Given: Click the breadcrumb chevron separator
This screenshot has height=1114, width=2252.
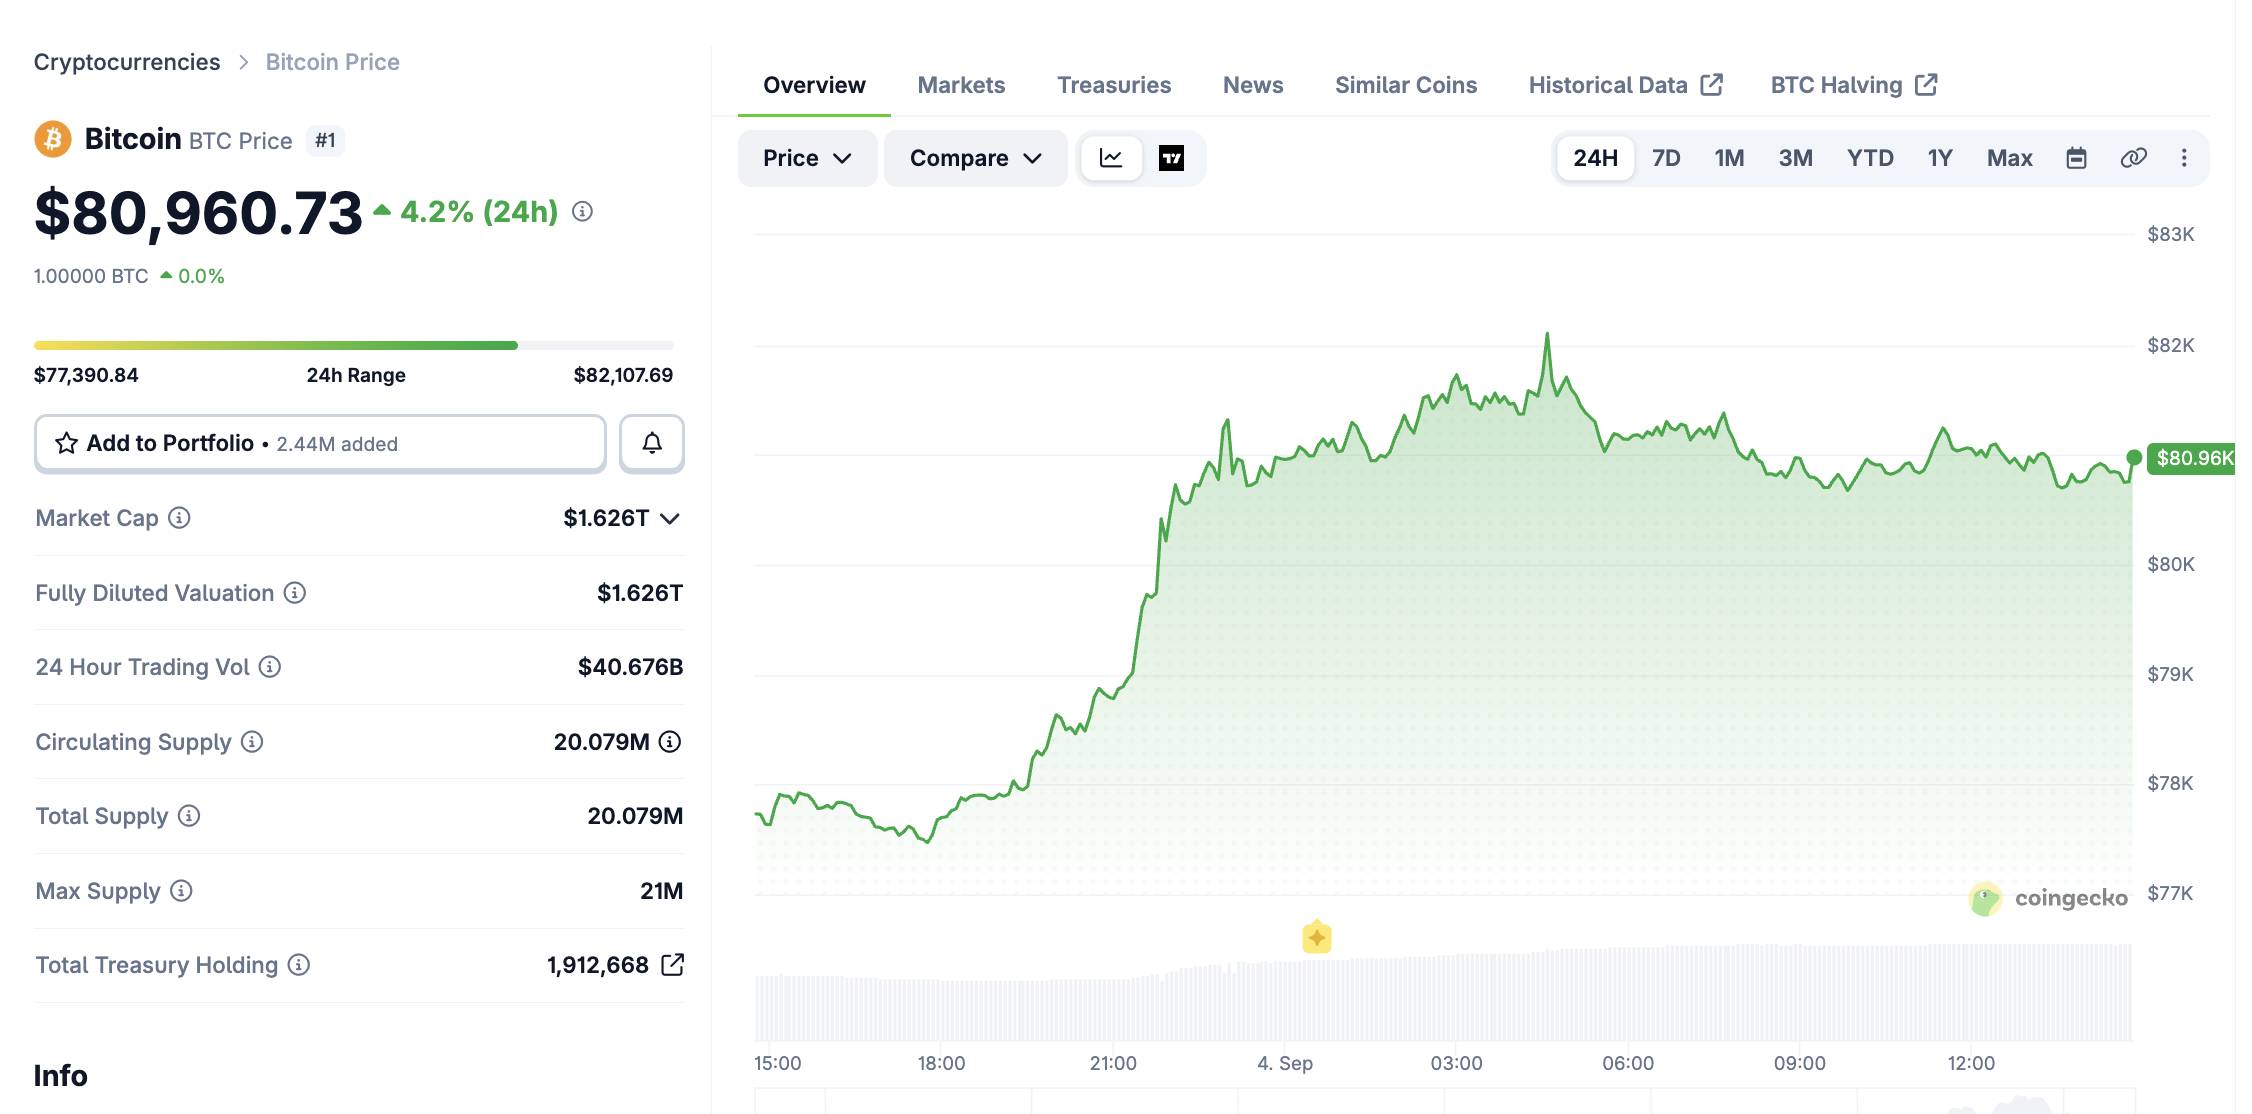Looking at the screenshot, I should click(243, 62).
